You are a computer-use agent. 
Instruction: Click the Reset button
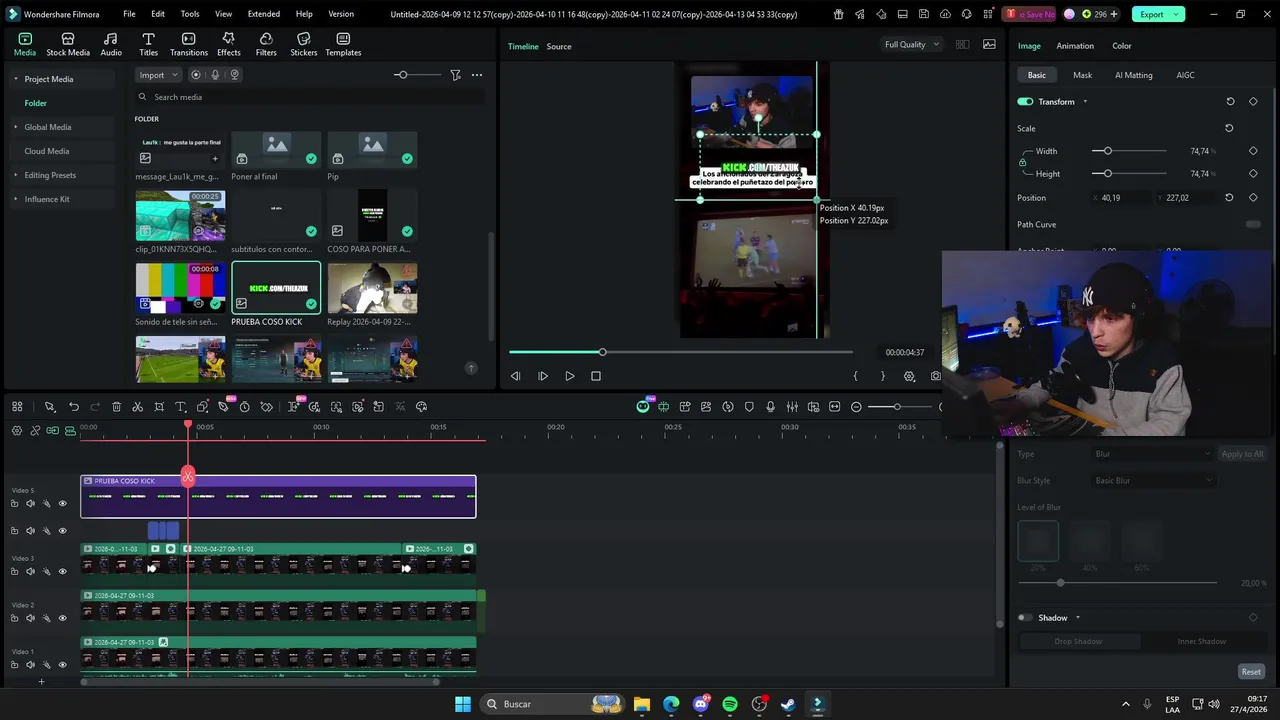point(1251,672)
